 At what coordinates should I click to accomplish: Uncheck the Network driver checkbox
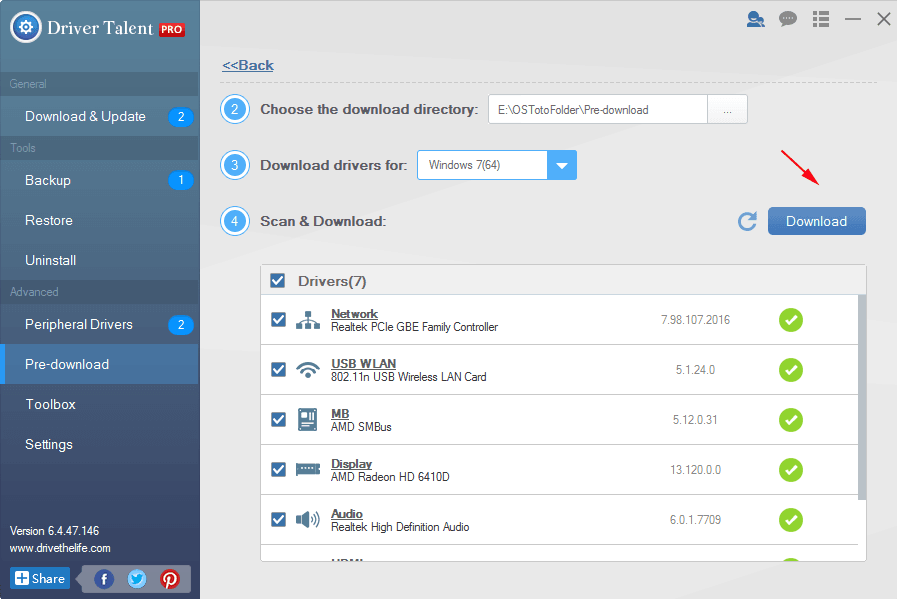coord(278,320)
